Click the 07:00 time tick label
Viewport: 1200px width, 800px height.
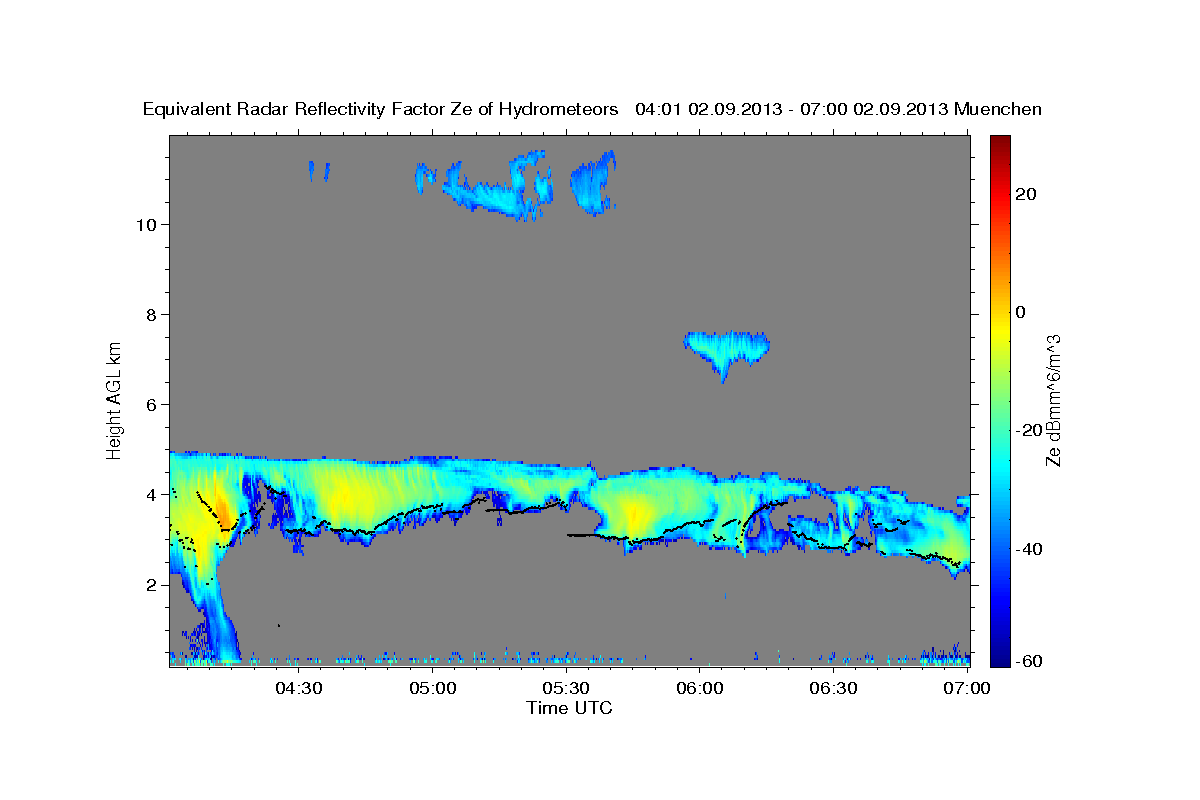coord(966,688)
